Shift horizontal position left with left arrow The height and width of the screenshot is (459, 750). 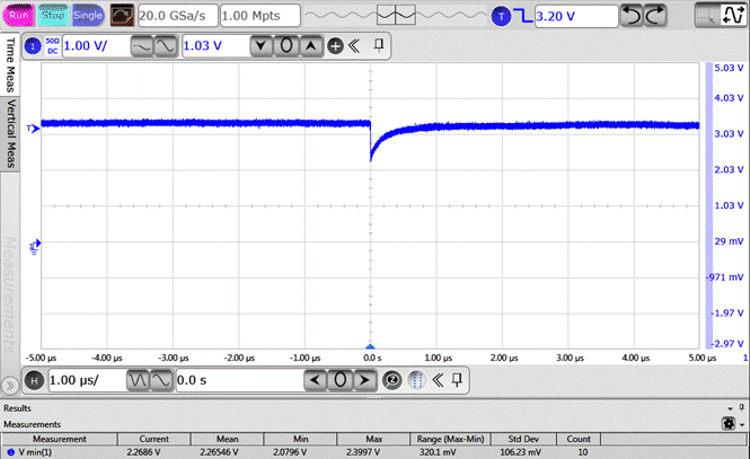coord(315,381)
